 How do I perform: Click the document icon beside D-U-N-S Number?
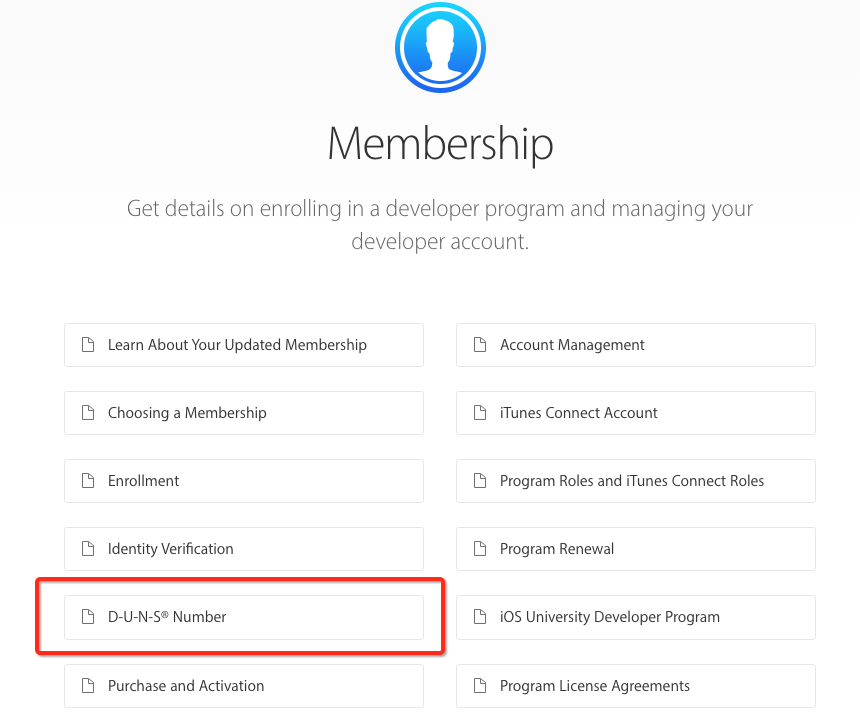(87, 617)
